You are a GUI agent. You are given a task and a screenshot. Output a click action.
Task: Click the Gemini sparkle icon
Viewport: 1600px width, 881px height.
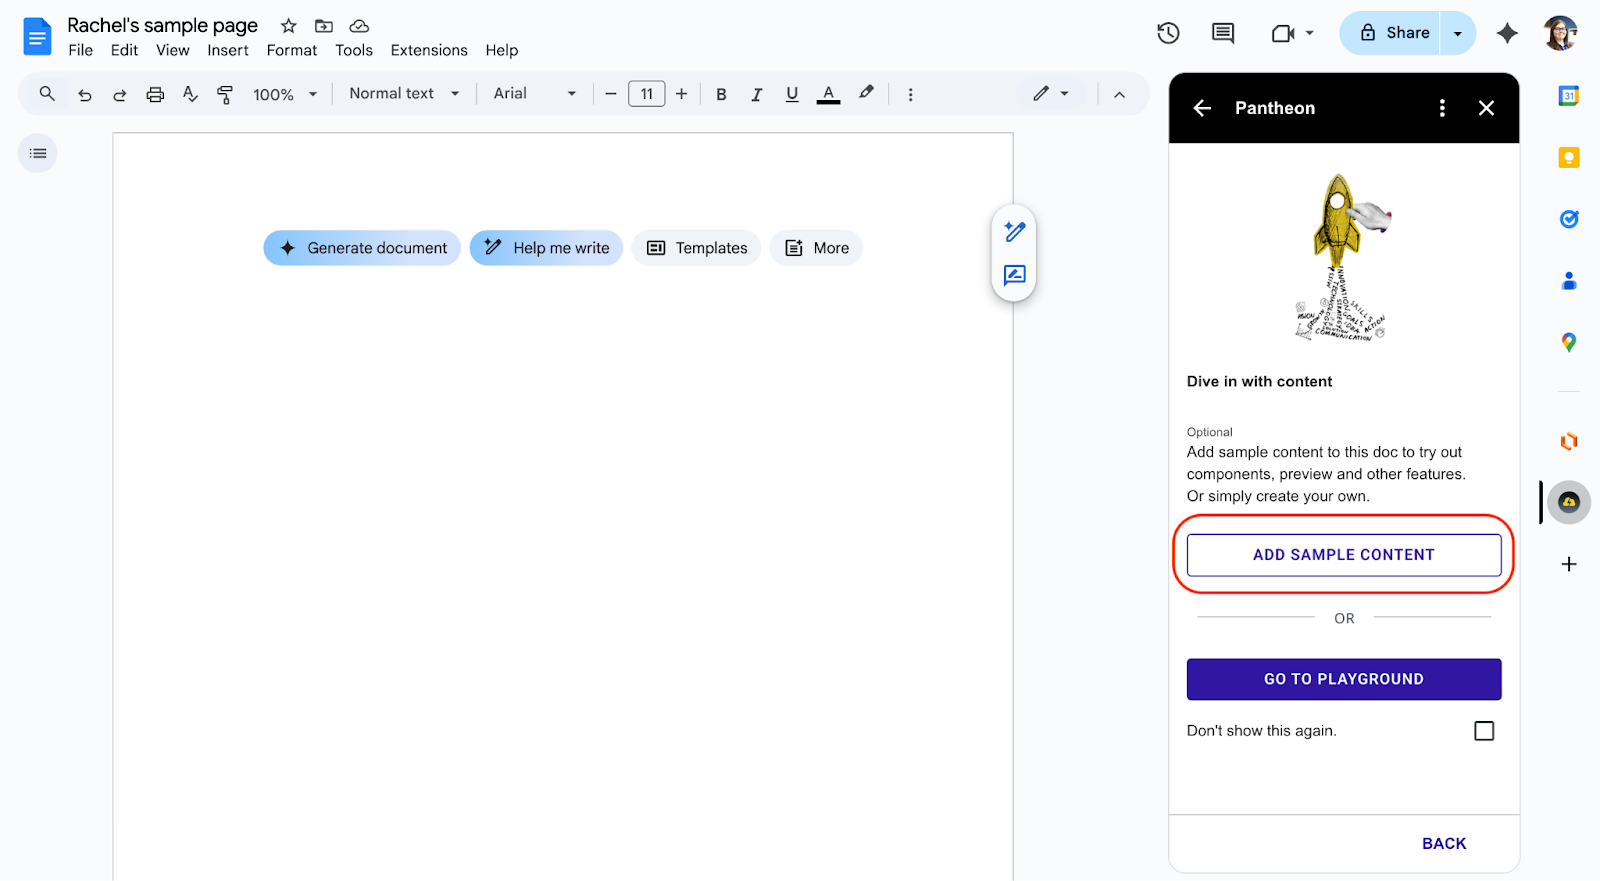[x=1506, y=33]
